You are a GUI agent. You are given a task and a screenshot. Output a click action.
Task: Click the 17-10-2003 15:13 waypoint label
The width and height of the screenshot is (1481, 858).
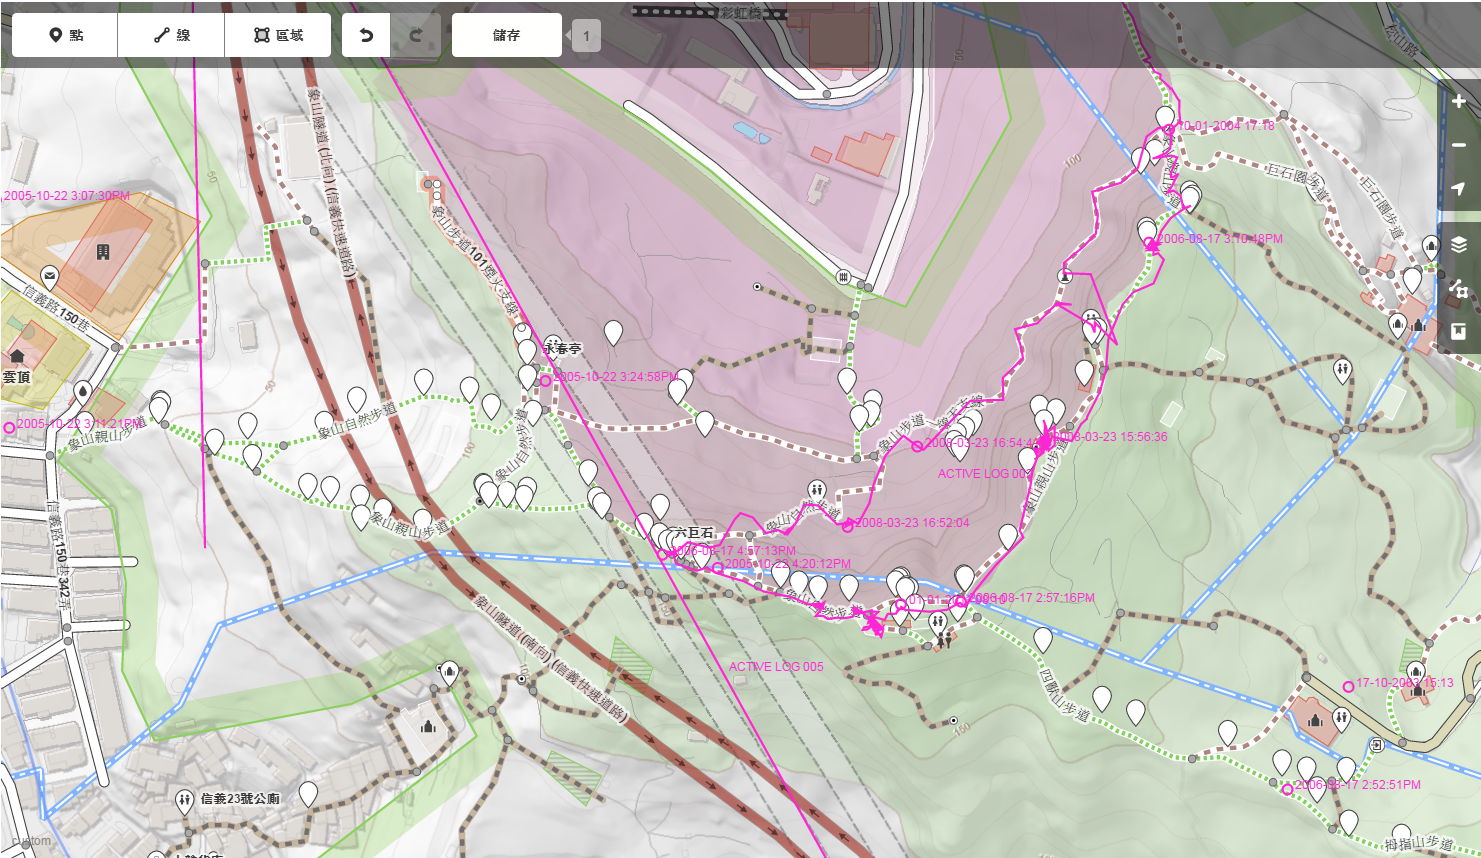pos(1405,683)
